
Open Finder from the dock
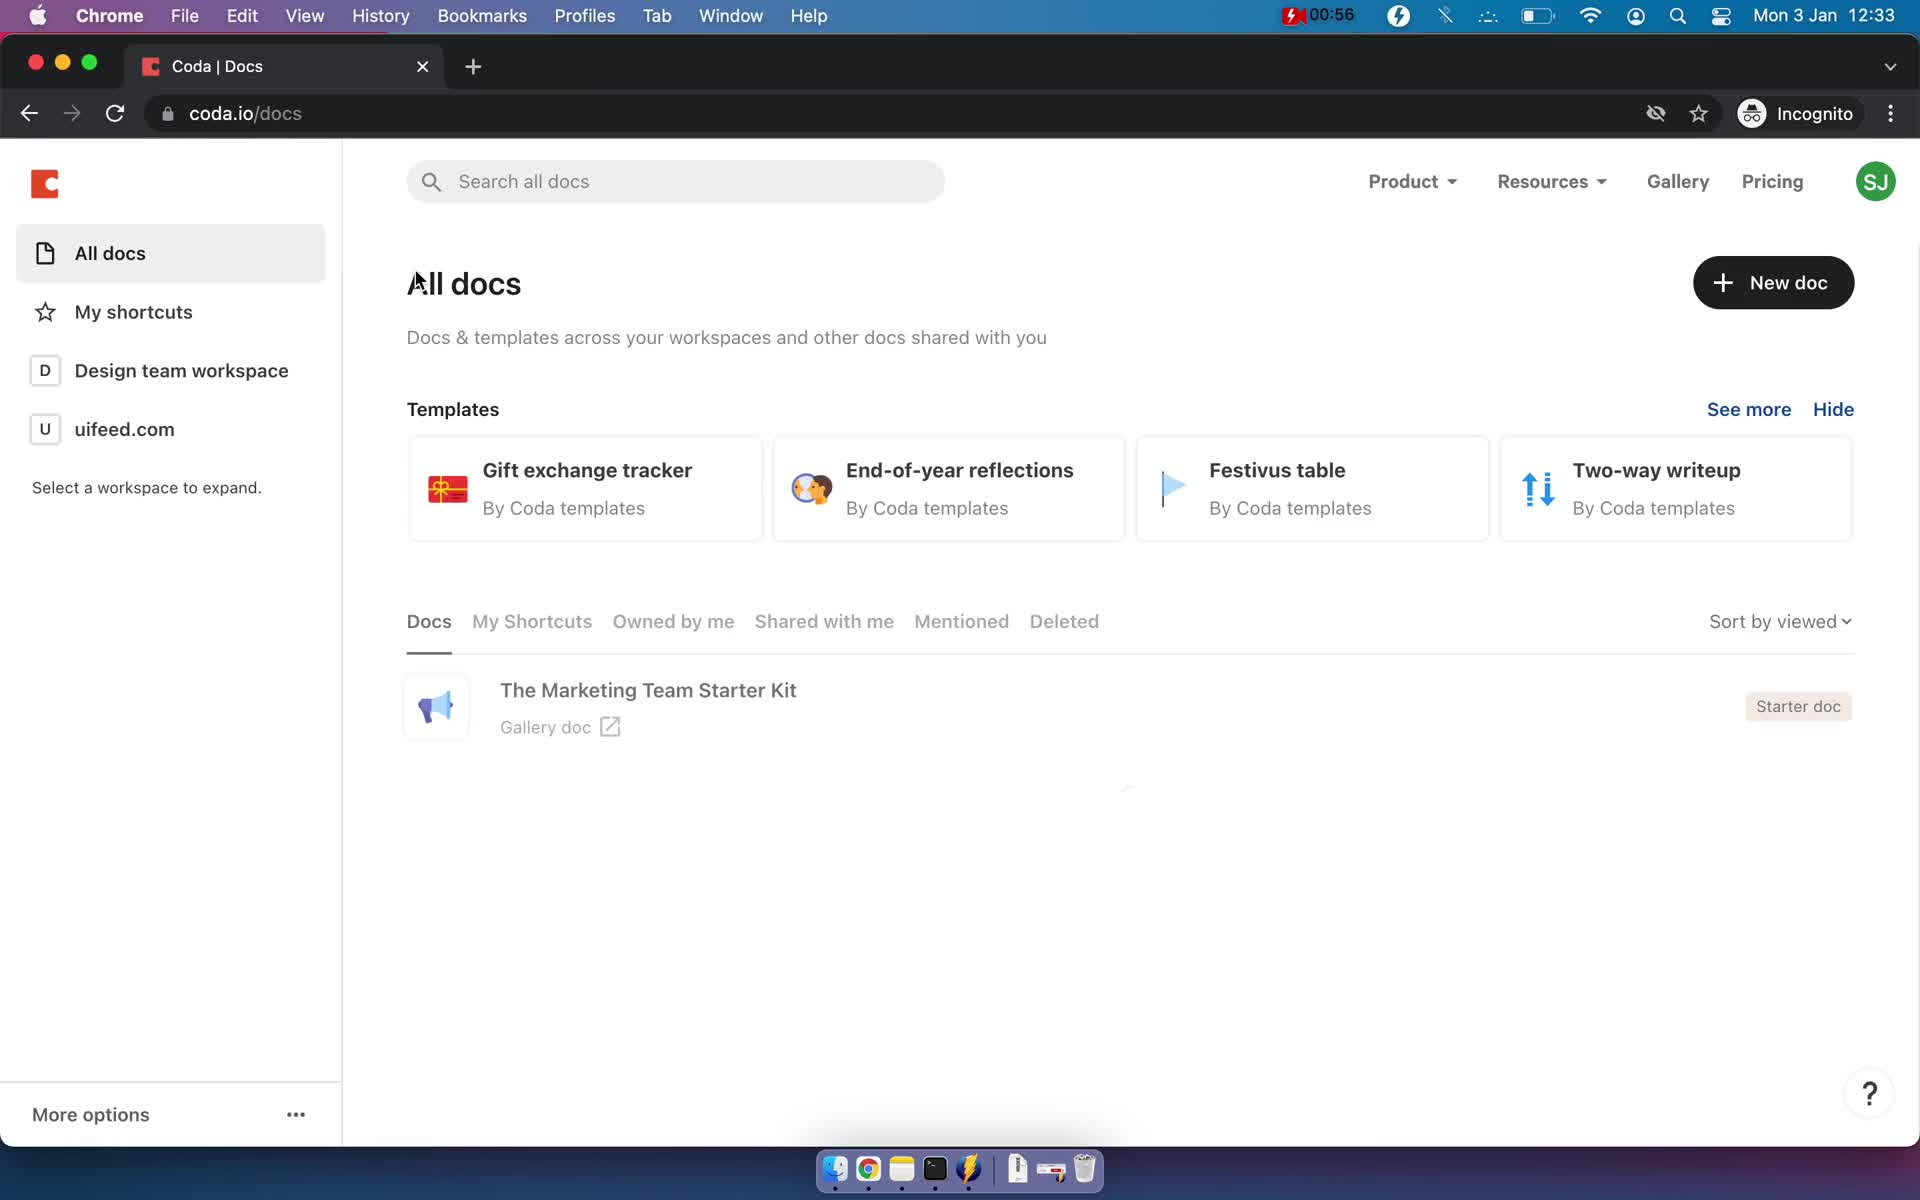click(x=835, y=1169)
